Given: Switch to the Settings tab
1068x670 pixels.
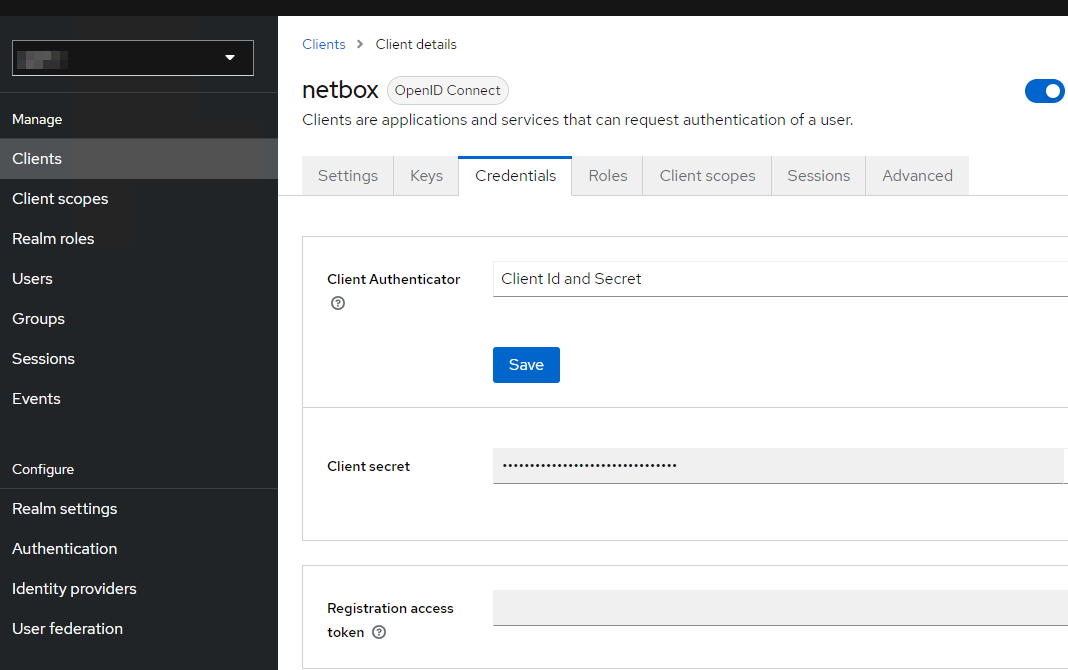Looking at the screenshot, I should pos(348,176).
